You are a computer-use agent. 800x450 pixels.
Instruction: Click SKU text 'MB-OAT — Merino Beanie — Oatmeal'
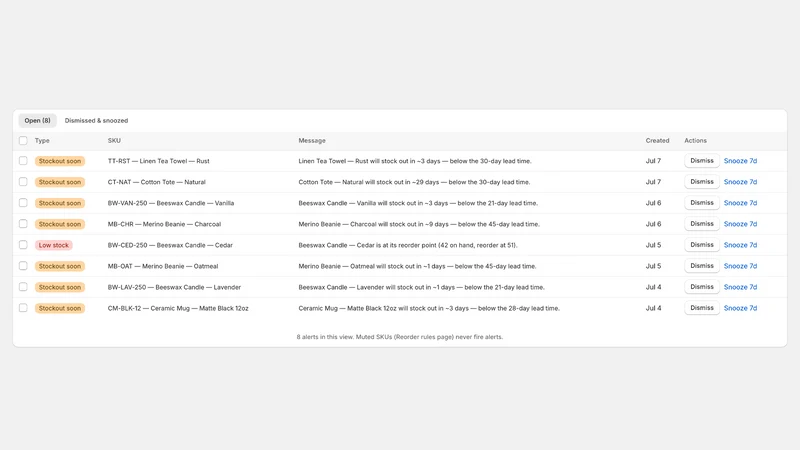pos(163,266)
